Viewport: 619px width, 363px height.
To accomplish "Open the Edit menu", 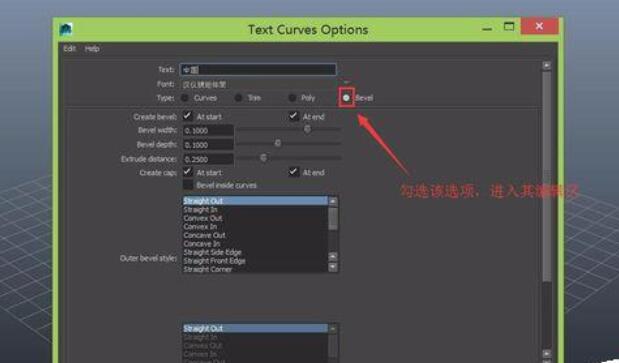I will coord(69,49).
